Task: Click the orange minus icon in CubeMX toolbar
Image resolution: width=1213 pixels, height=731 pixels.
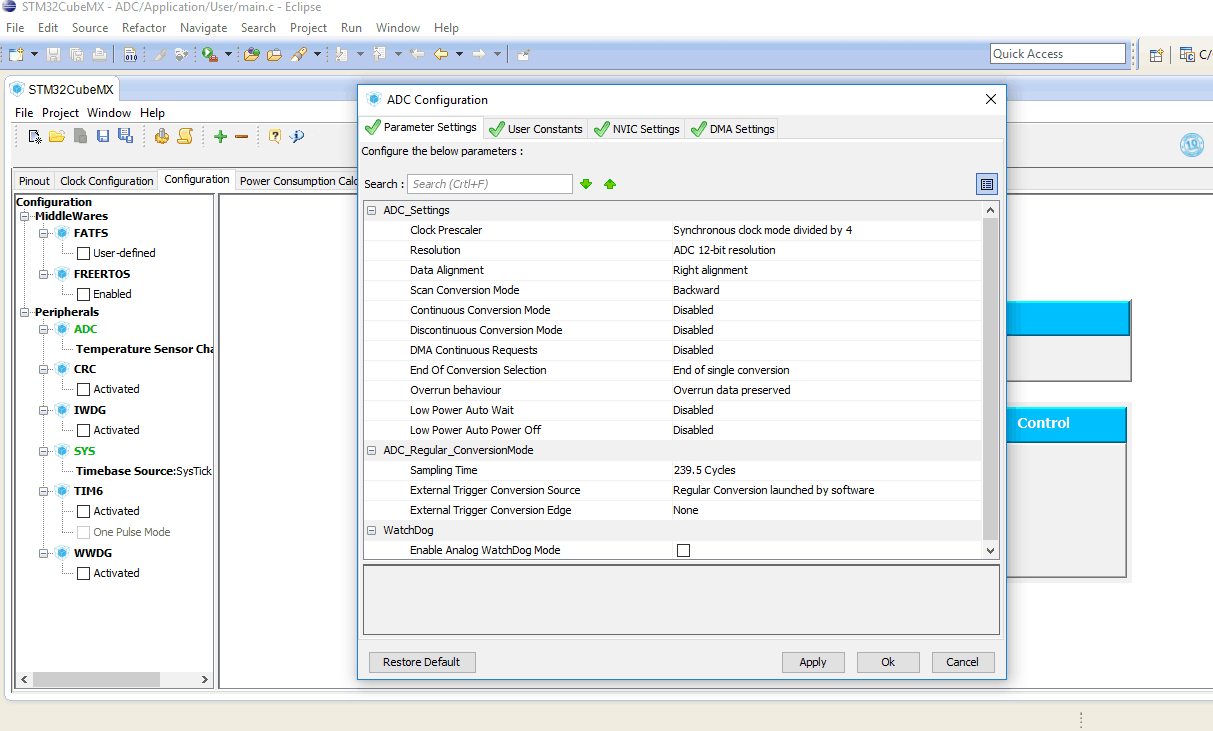Action: pyautogui.click(x=241, y=136)
